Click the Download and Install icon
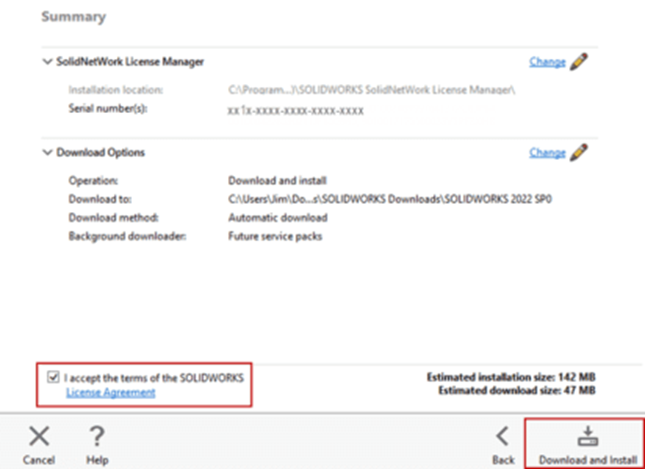 pyautogui.click(x=588, y=435)
